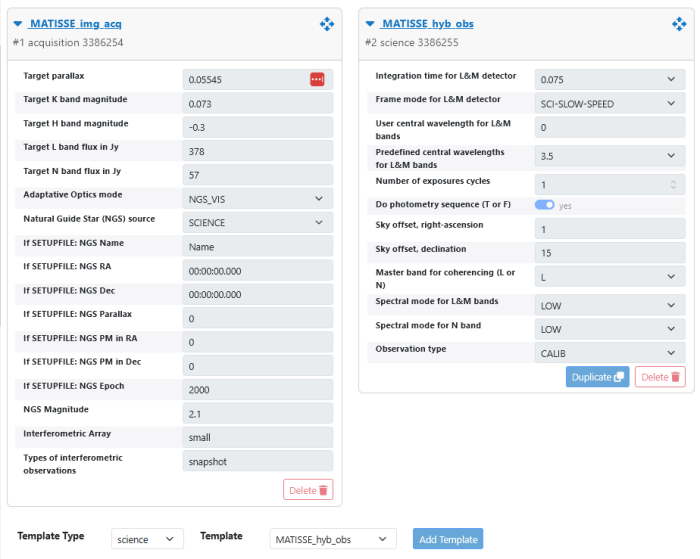The image size is (700, 559).
Task: Delete the MATISSE_hyb_obs science template
Action: click(660, 377)
